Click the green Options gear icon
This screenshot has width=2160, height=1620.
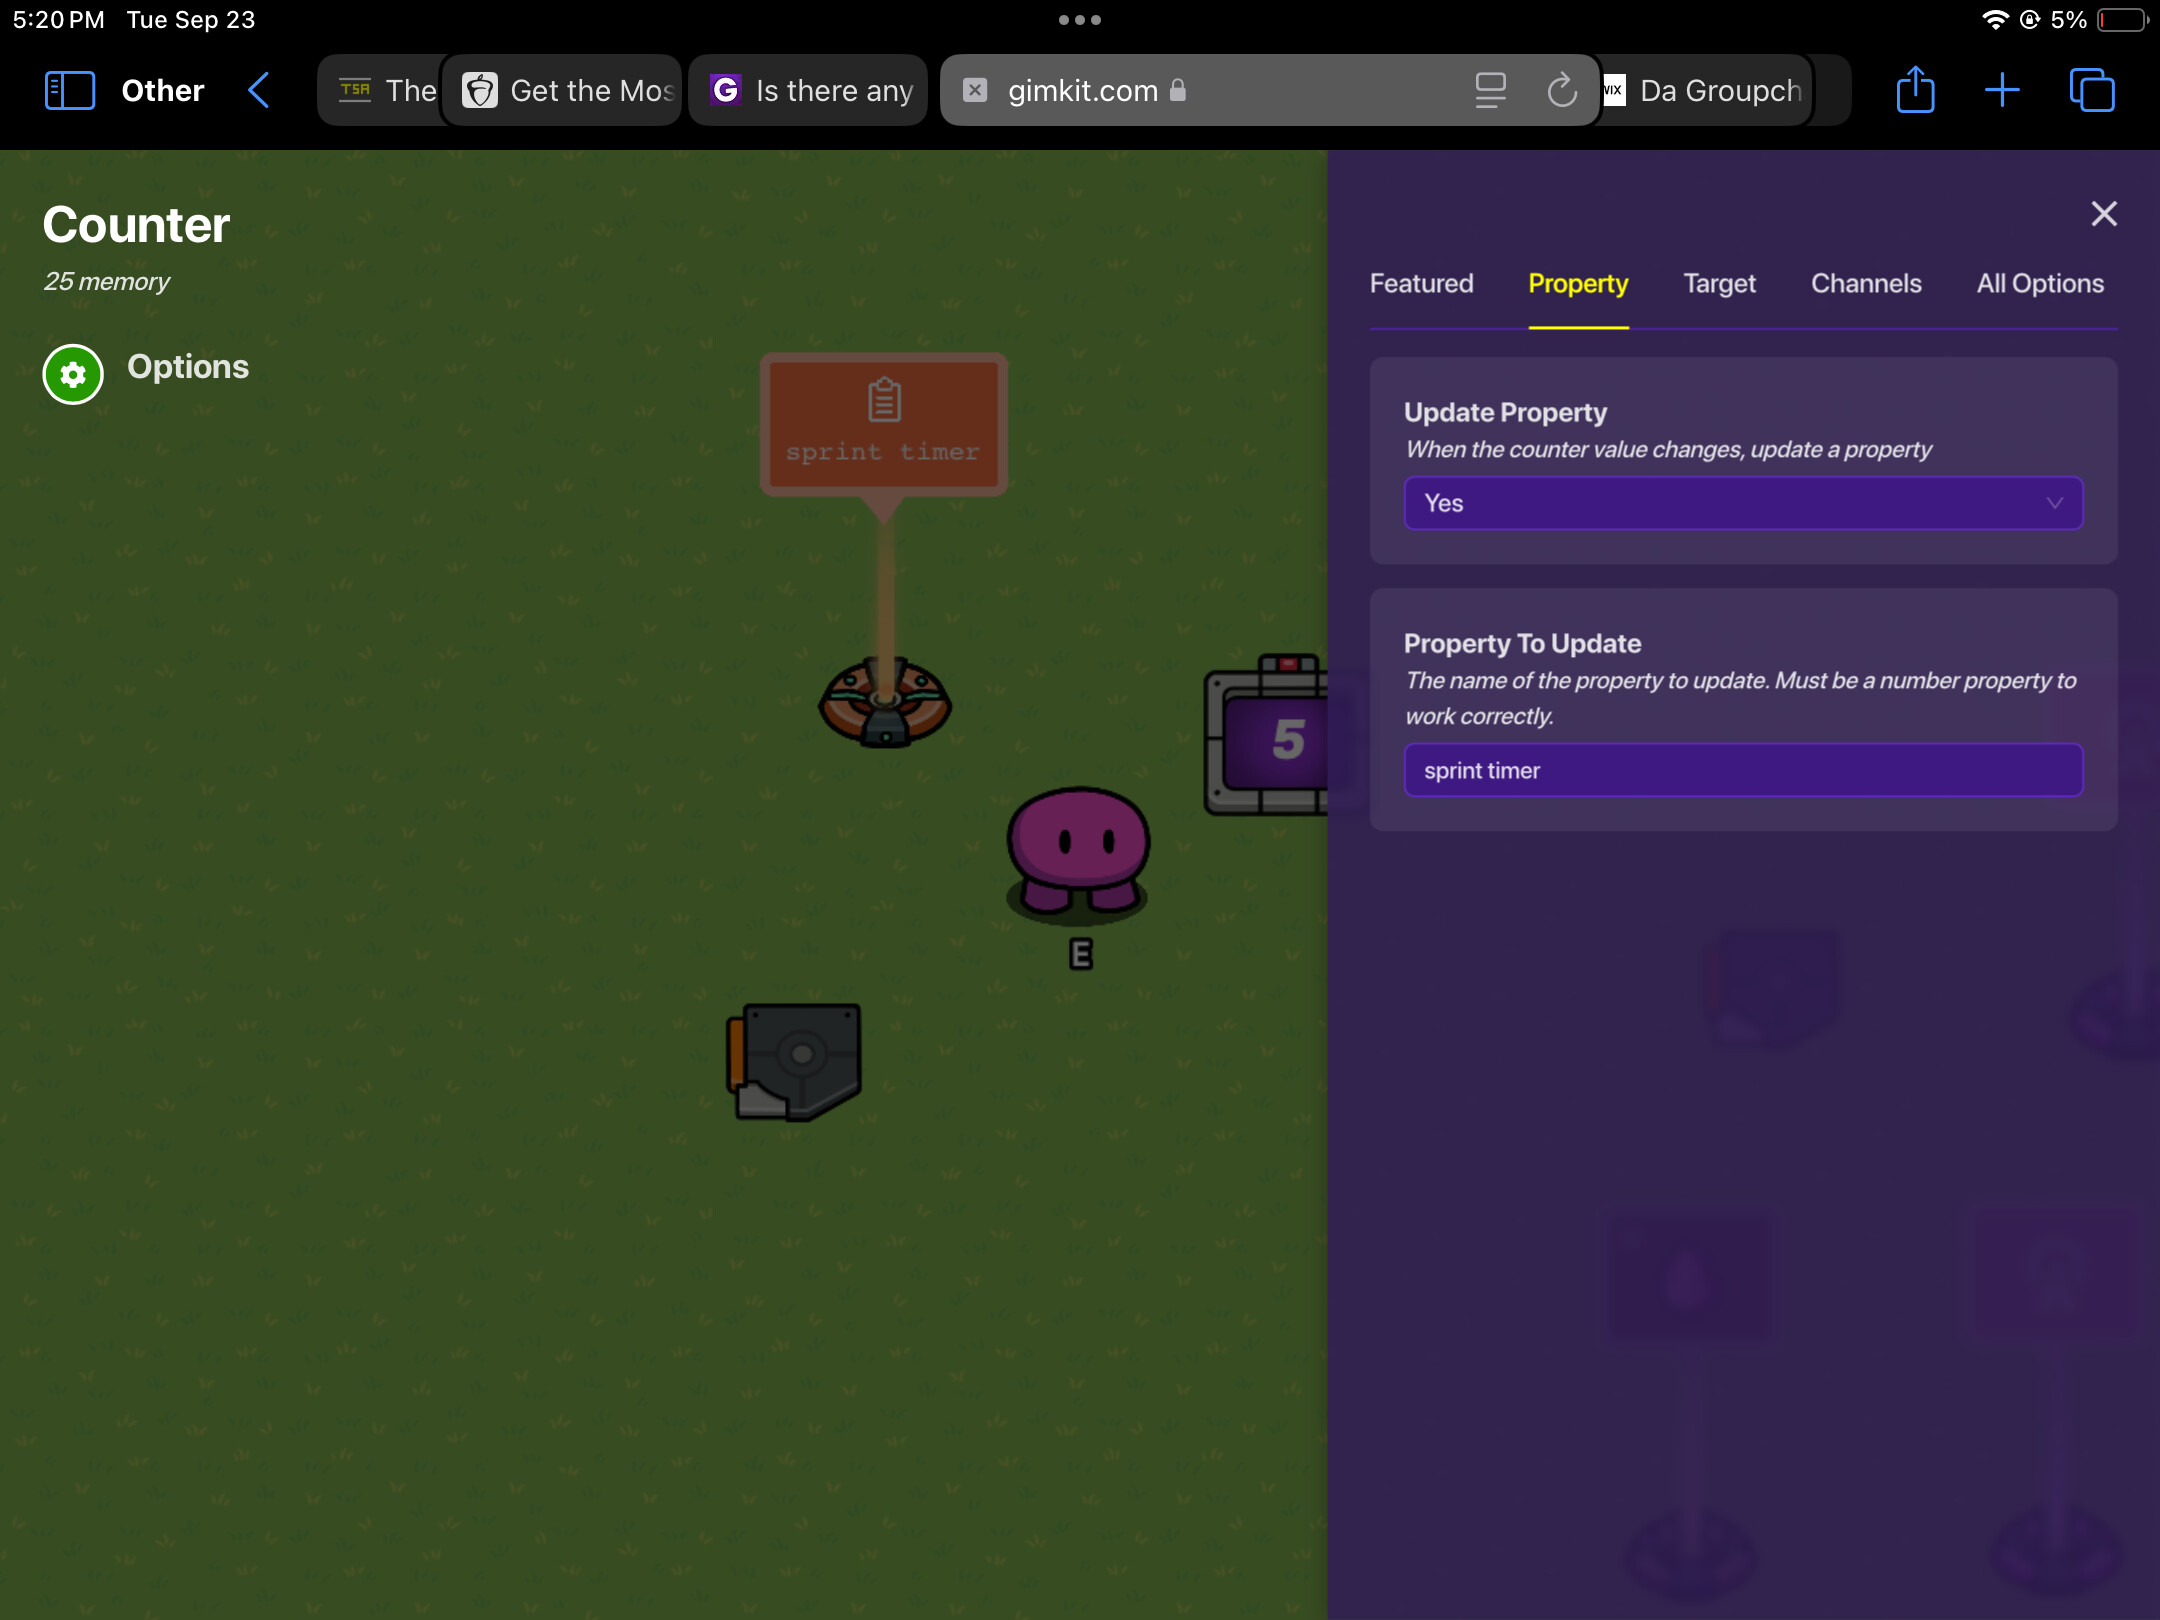73,374
